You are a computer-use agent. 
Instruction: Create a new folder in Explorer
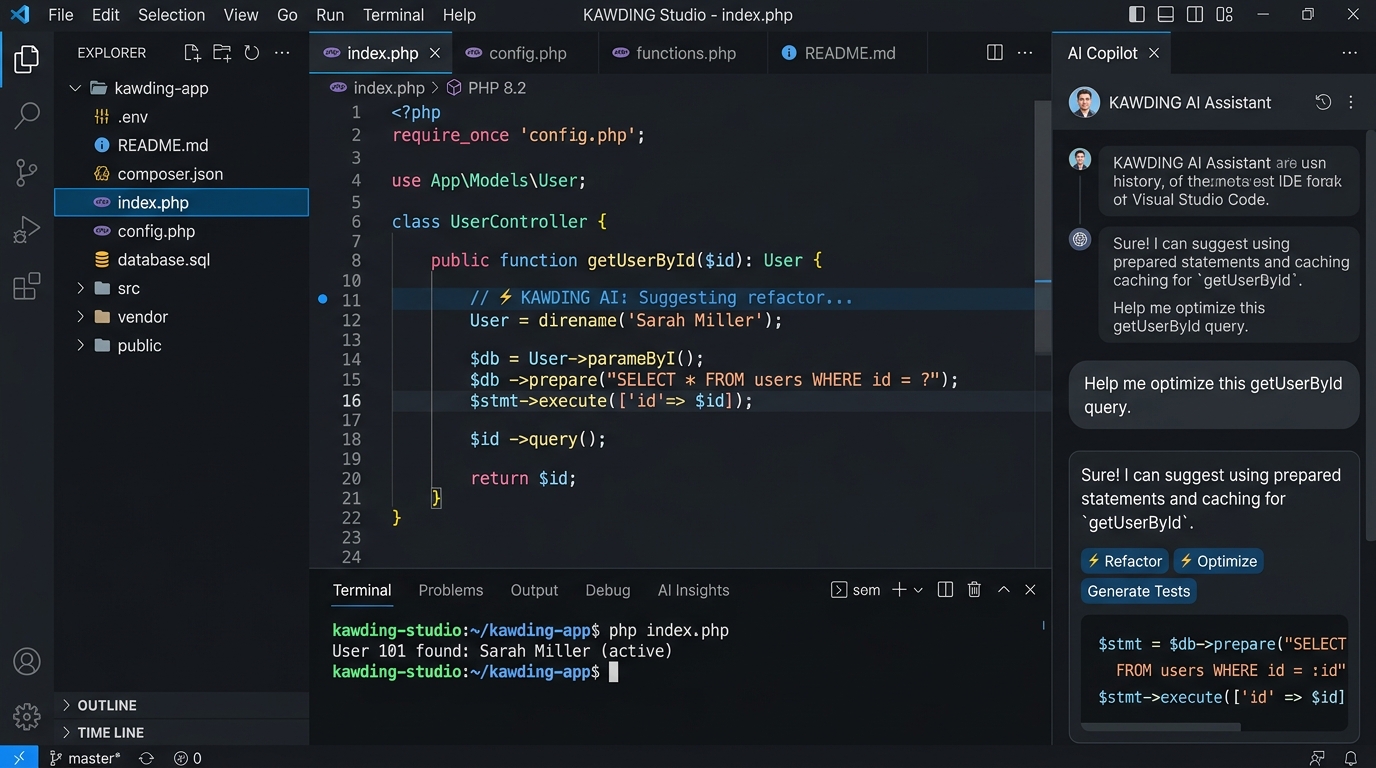(x=222, y=53)
